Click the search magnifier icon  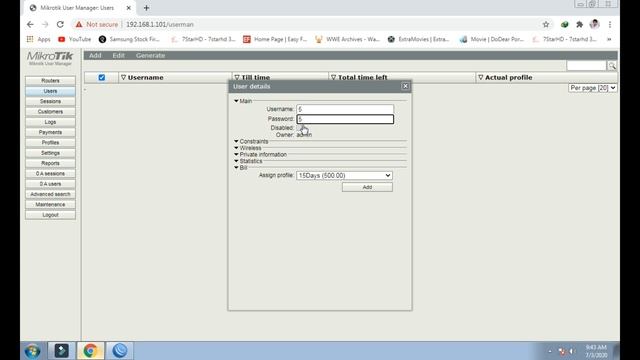click(612, 66)
